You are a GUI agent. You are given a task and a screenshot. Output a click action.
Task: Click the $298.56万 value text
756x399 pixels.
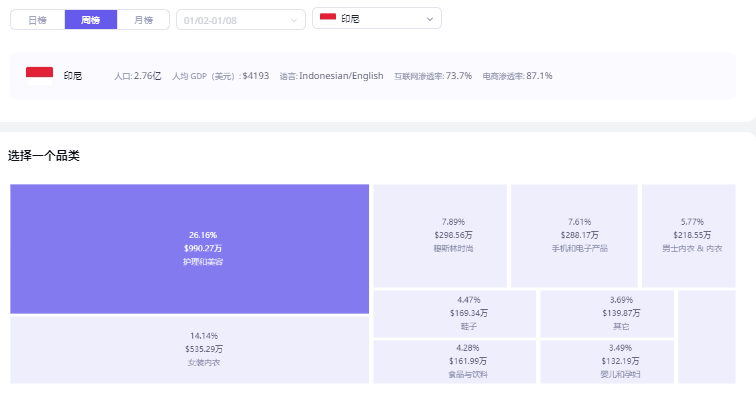[453, 235]
